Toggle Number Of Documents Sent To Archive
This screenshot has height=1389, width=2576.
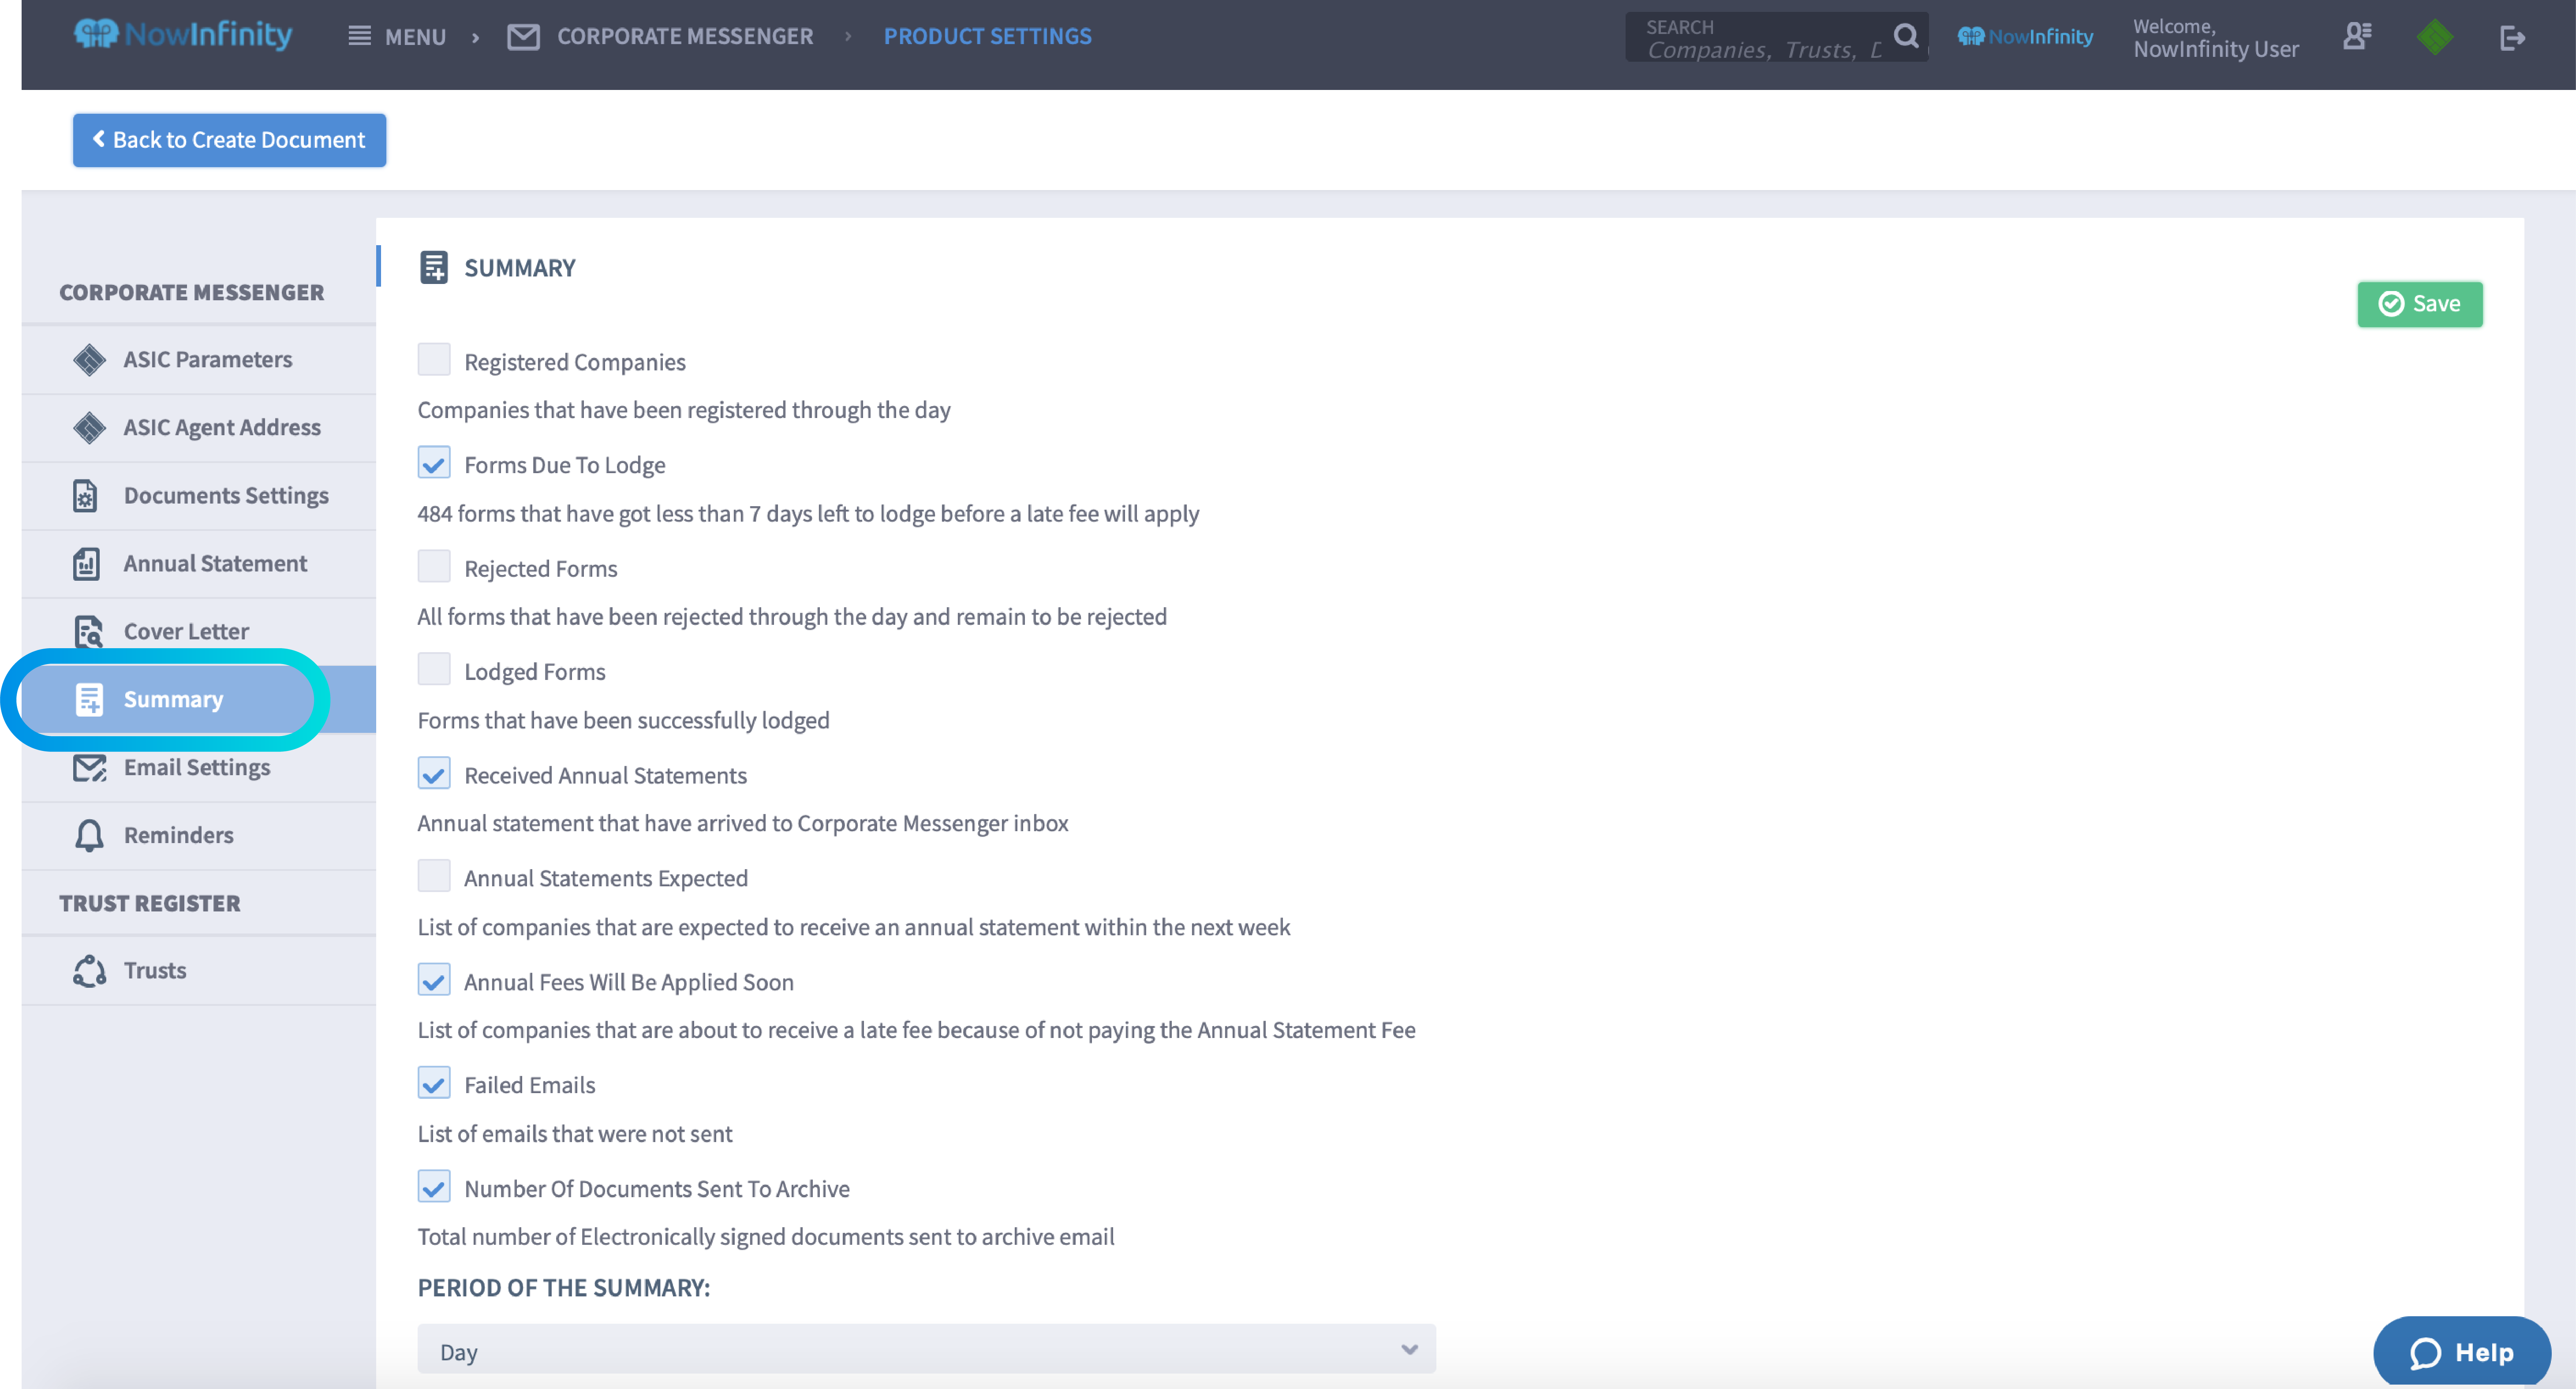[x=434, y=1186]
